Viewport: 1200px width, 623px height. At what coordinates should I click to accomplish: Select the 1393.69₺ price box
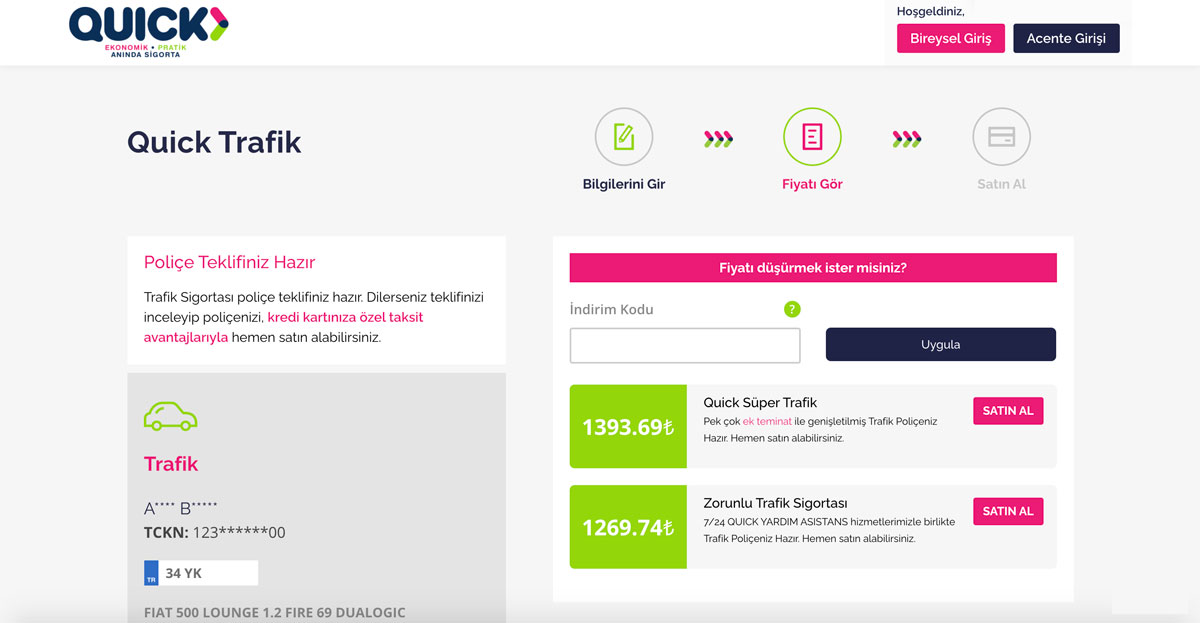(x=628, y=427)
